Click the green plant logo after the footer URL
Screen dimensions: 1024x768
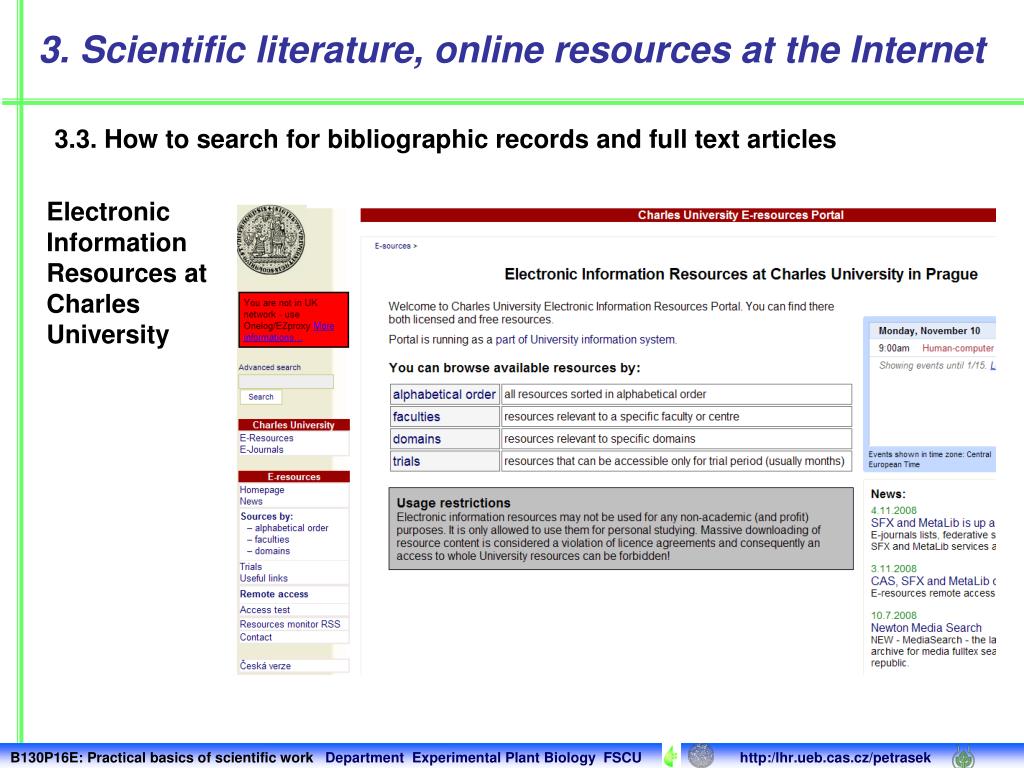click(963, 757)
